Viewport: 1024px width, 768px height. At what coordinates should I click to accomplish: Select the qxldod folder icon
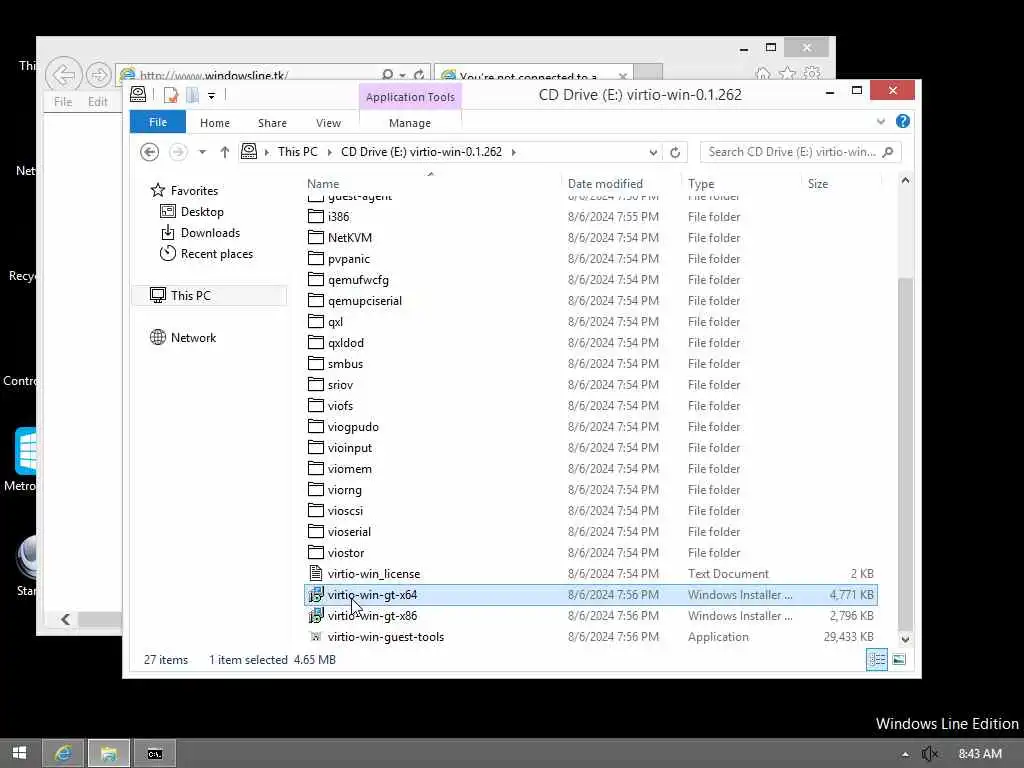coord(315,342)
